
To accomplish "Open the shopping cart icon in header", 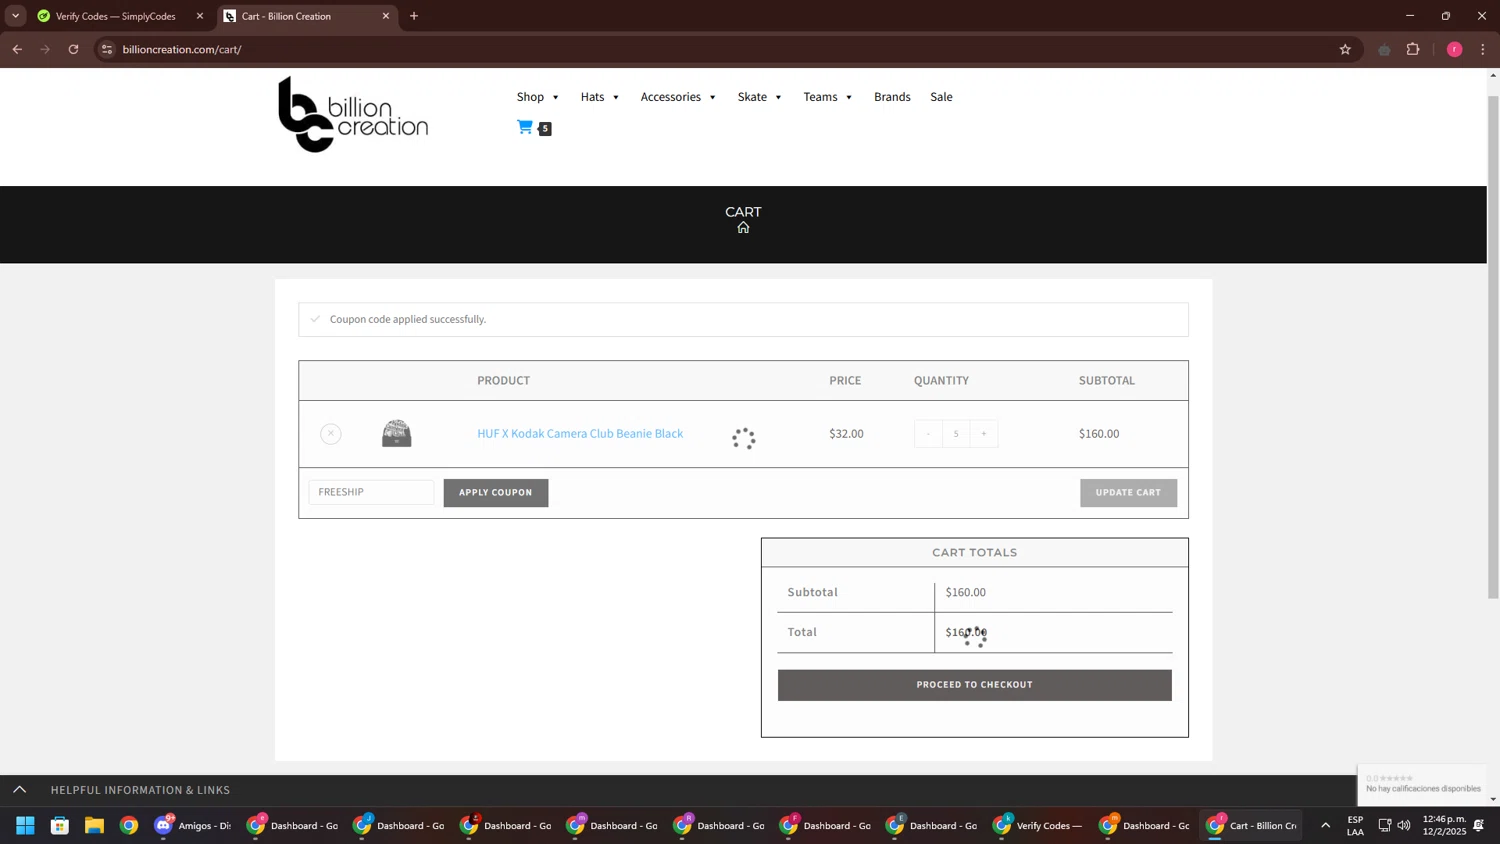I will point(525,128).
